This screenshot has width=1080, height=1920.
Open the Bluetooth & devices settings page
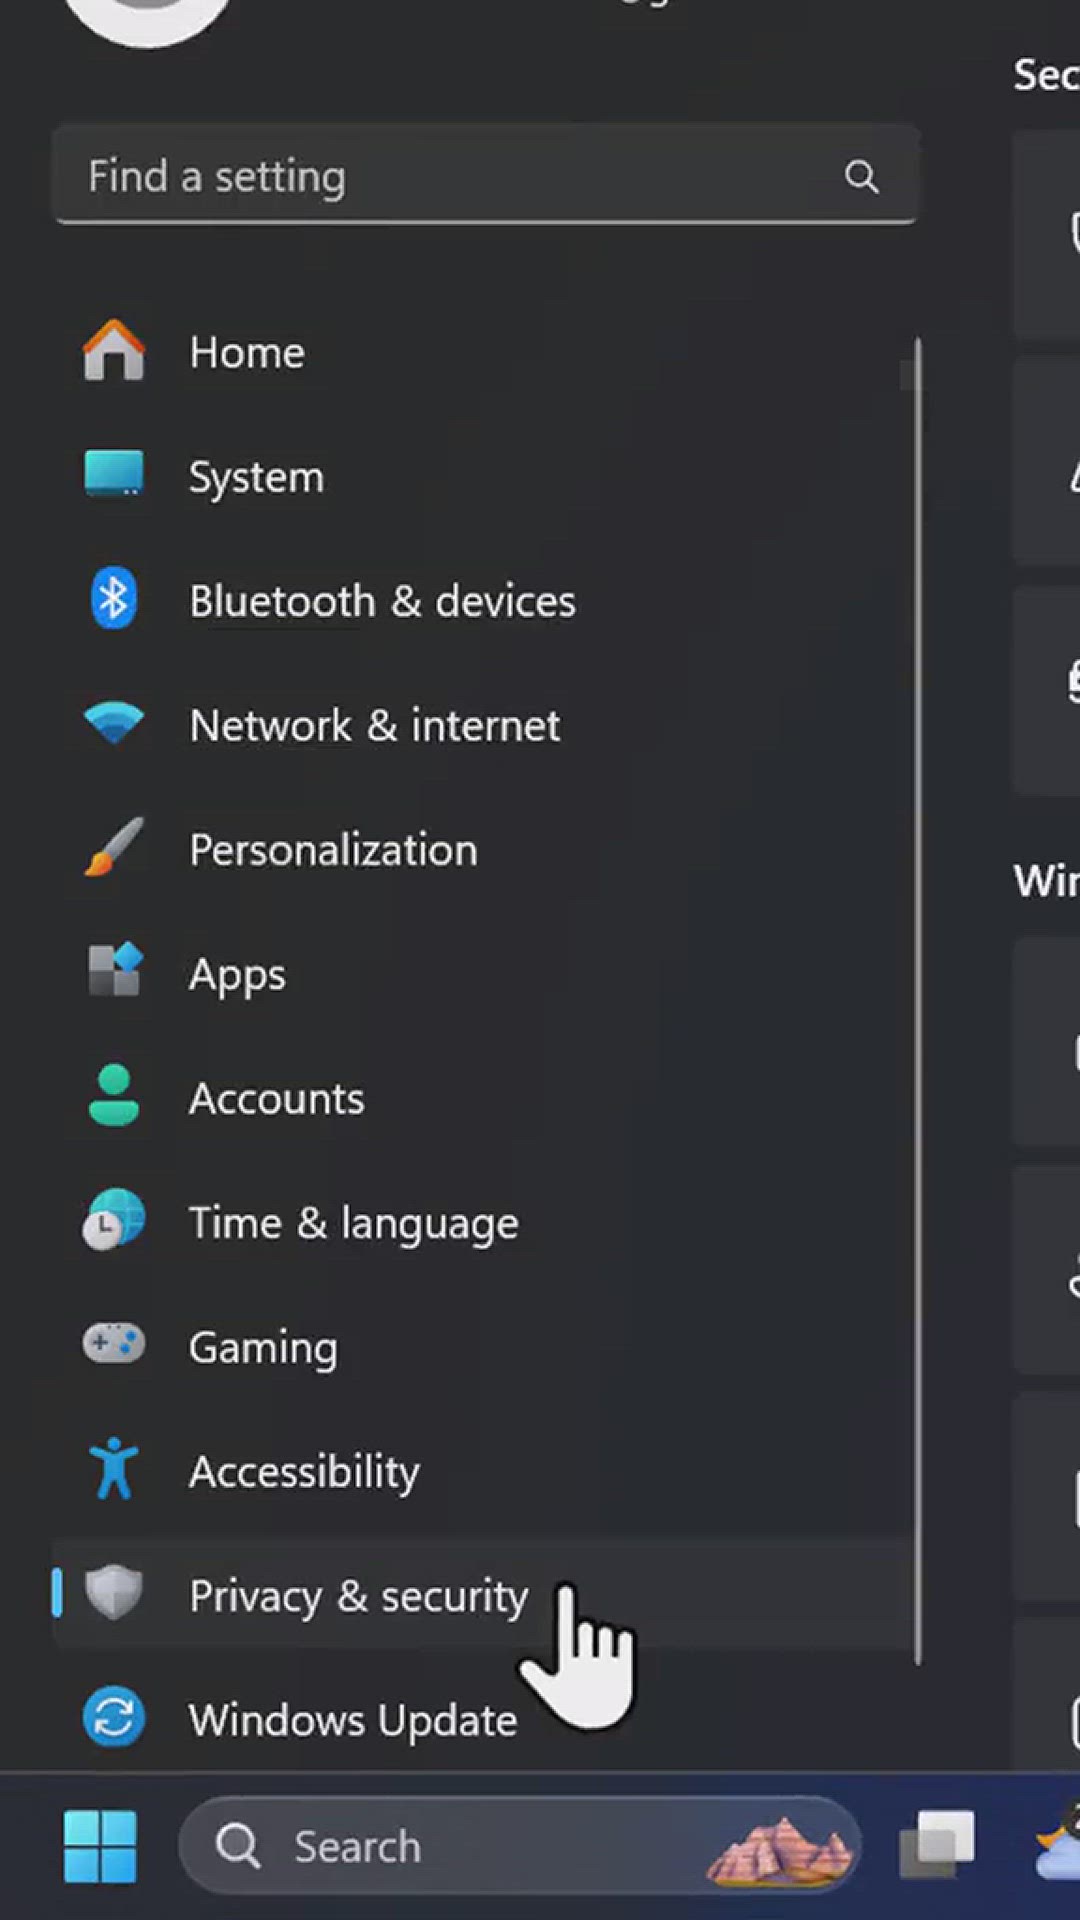coord(382,601)
